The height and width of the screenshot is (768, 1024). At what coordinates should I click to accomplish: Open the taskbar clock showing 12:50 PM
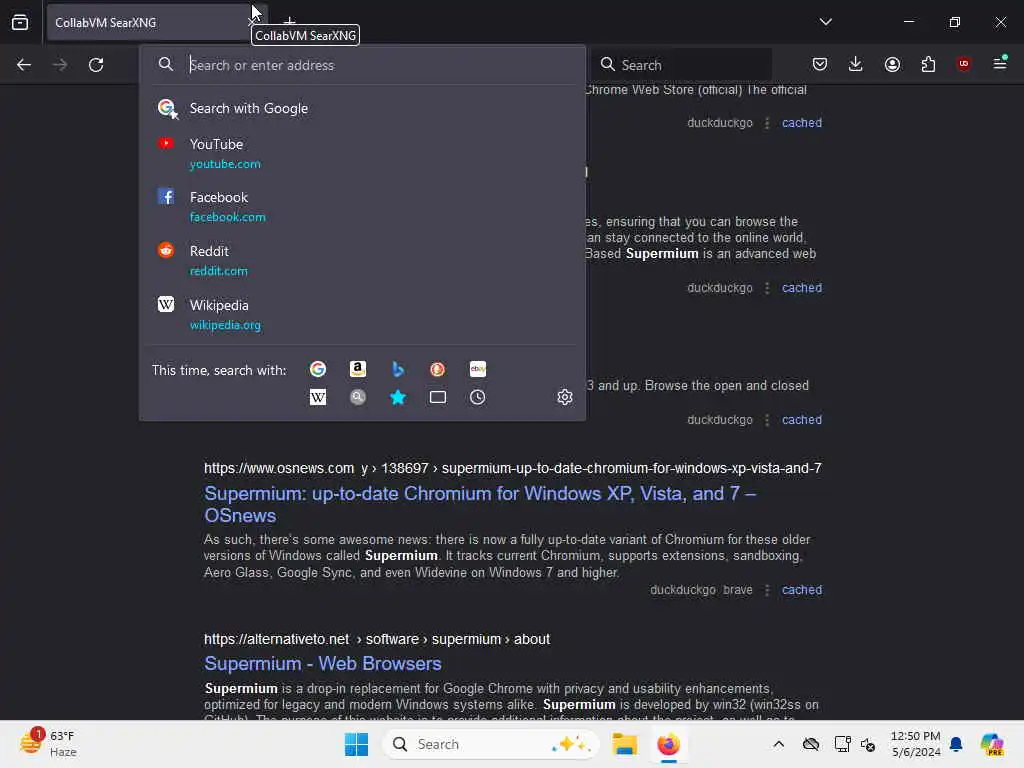point(916,744)
